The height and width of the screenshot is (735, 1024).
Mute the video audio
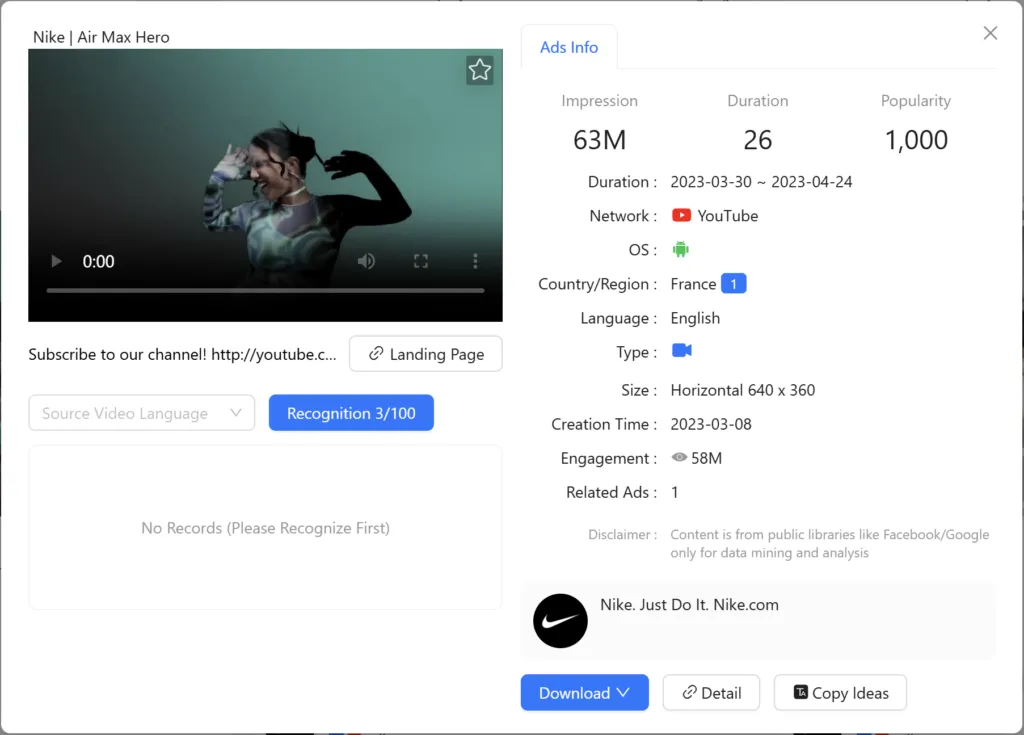(366, 261)
